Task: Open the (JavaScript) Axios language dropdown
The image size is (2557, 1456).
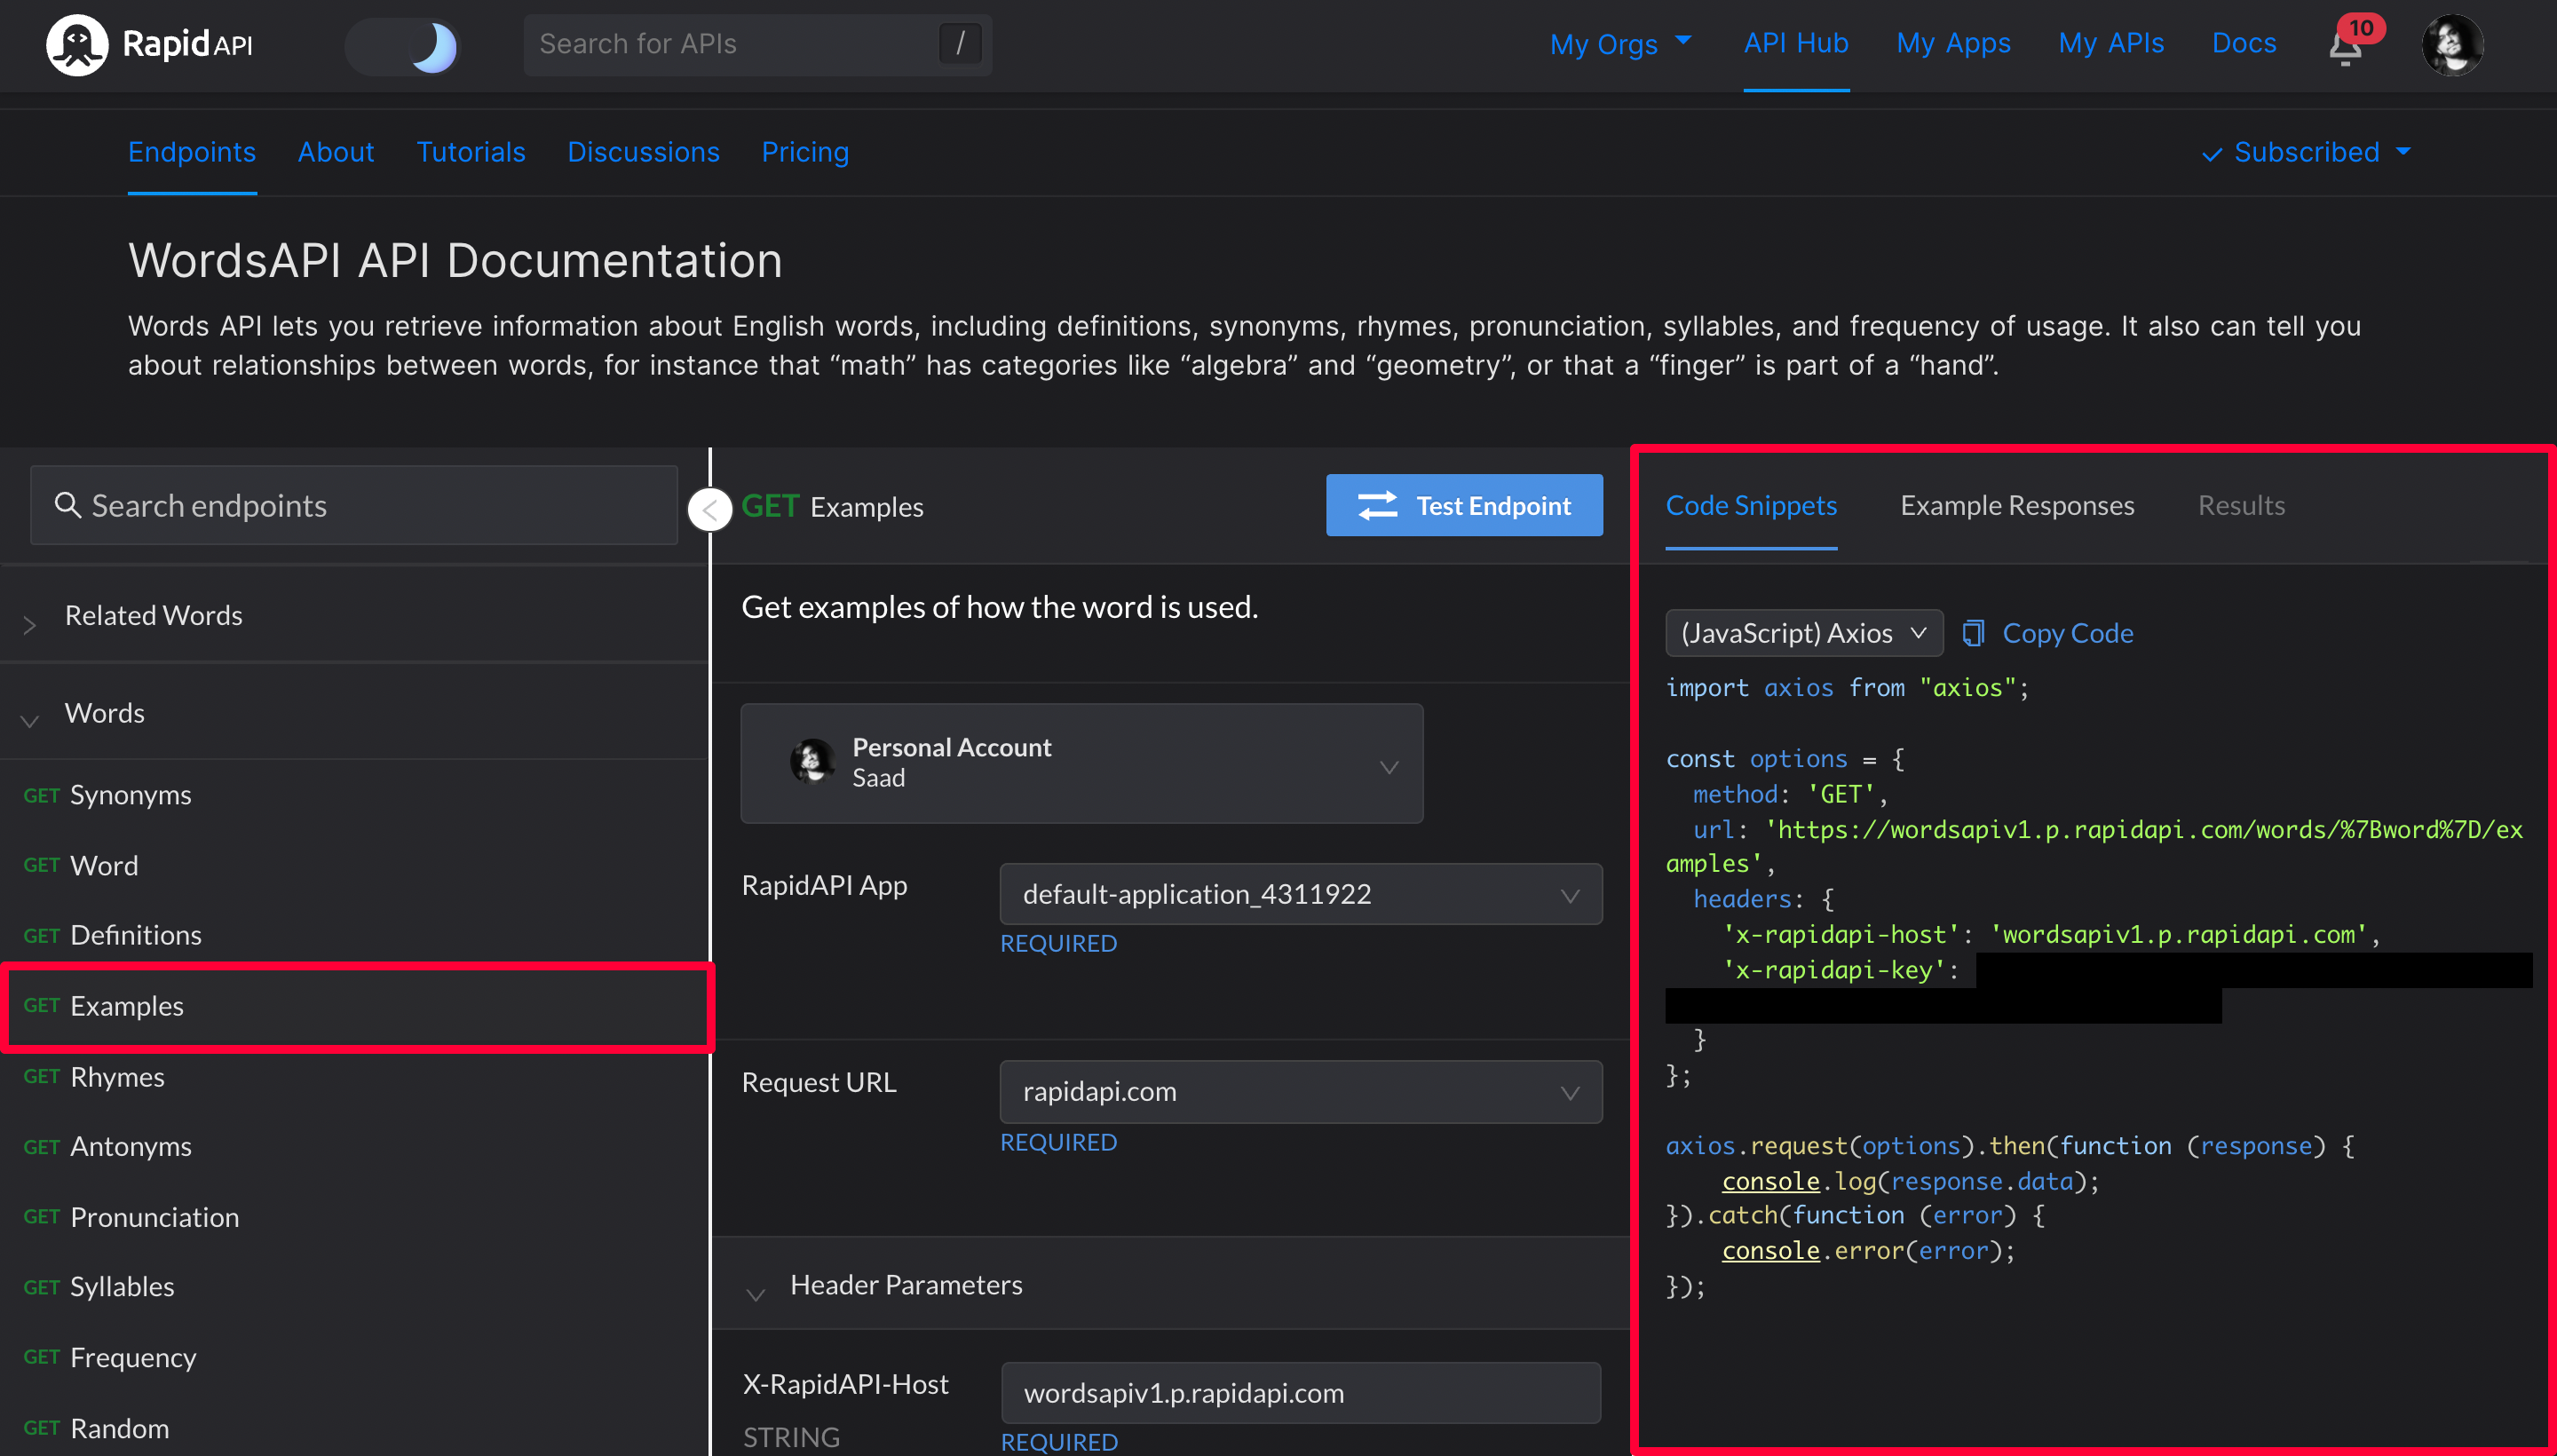Action: 1803,633
